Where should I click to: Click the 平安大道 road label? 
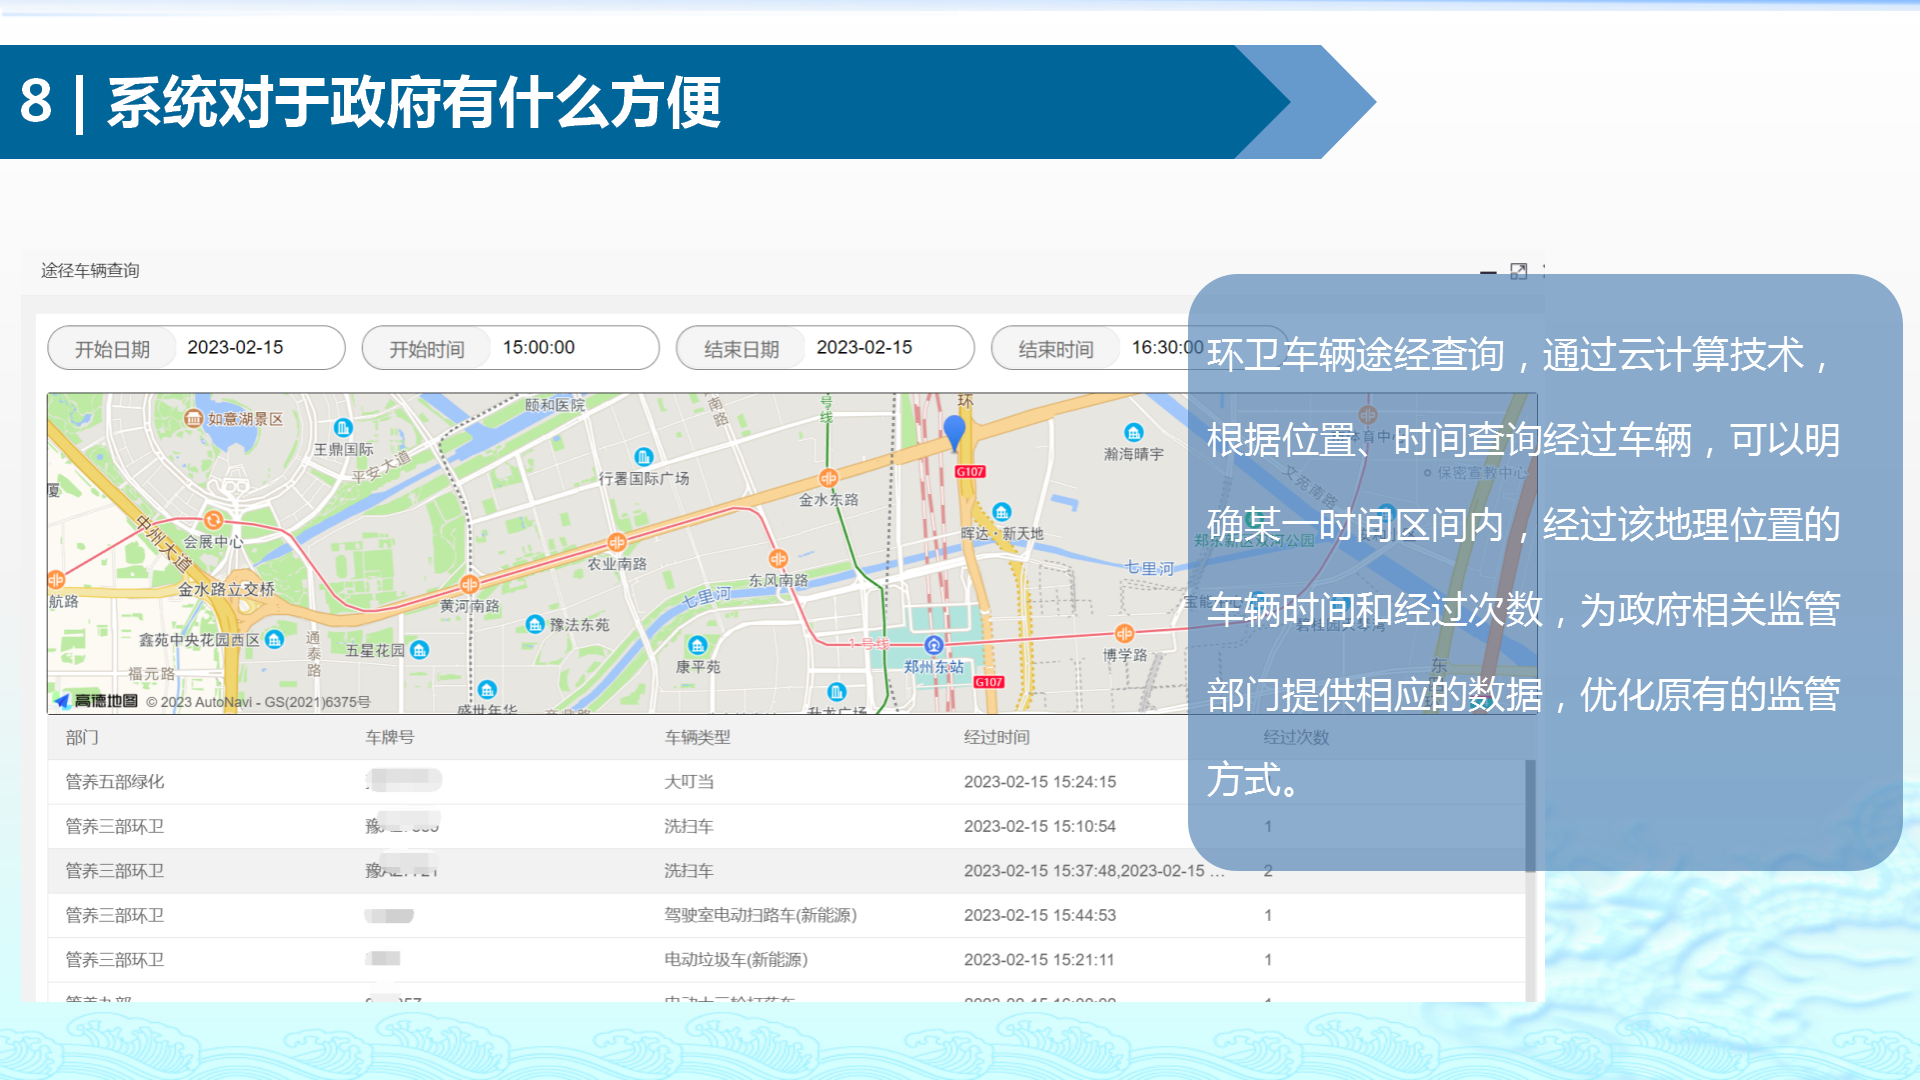(x=381, y=467)
